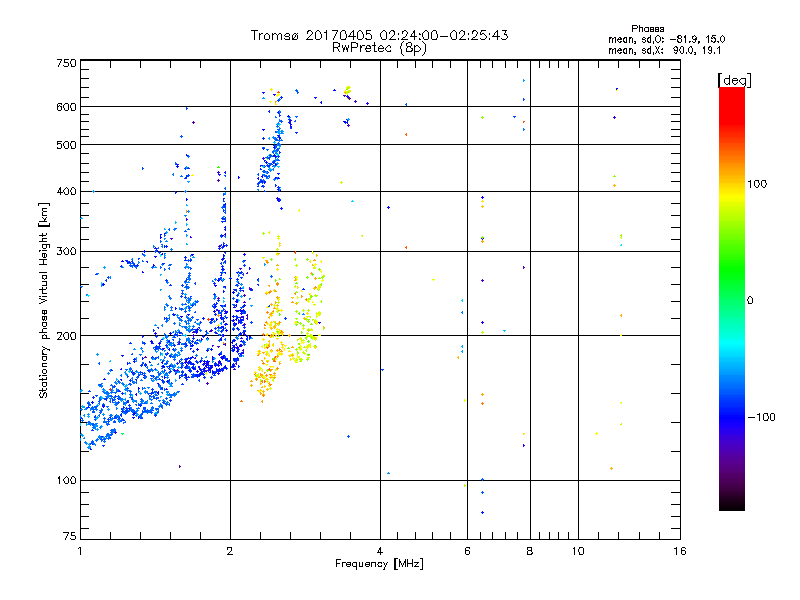Viewport: 800px width, 600px height.
Task: Click the x-axis label 'Frequency [MHz]'
Action: 379,564
